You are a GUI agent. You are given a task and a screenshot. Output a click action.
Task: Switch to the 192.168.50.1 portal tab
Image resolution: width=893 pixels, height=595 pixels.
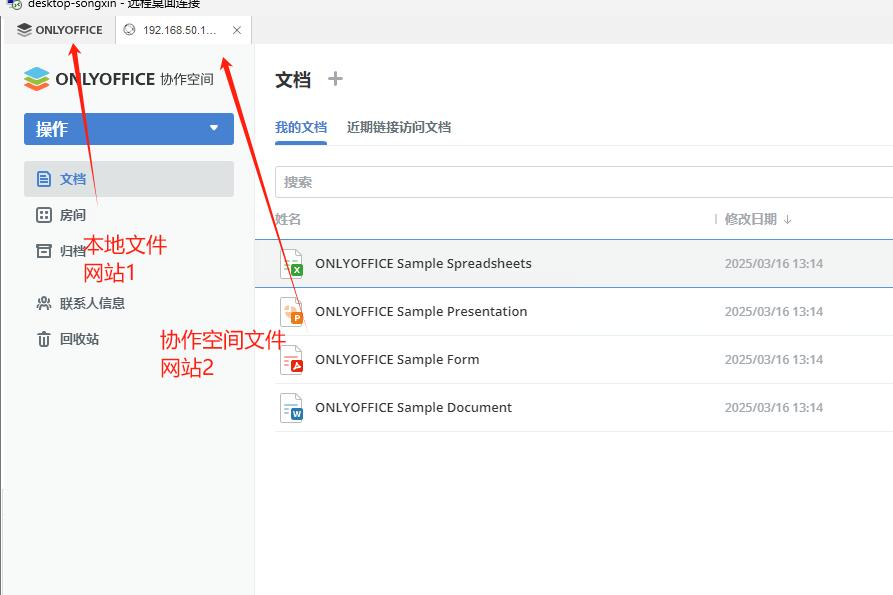[179, 30]
